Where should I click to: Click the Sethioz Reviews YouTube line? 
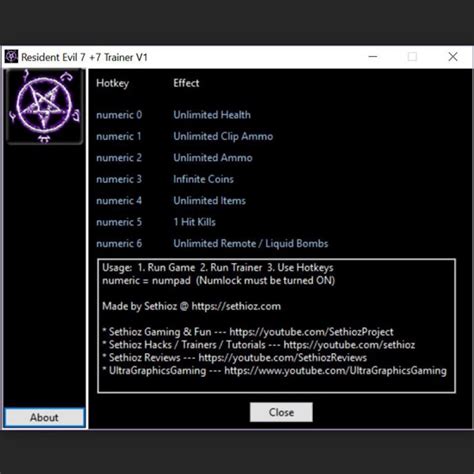point(235,358)
